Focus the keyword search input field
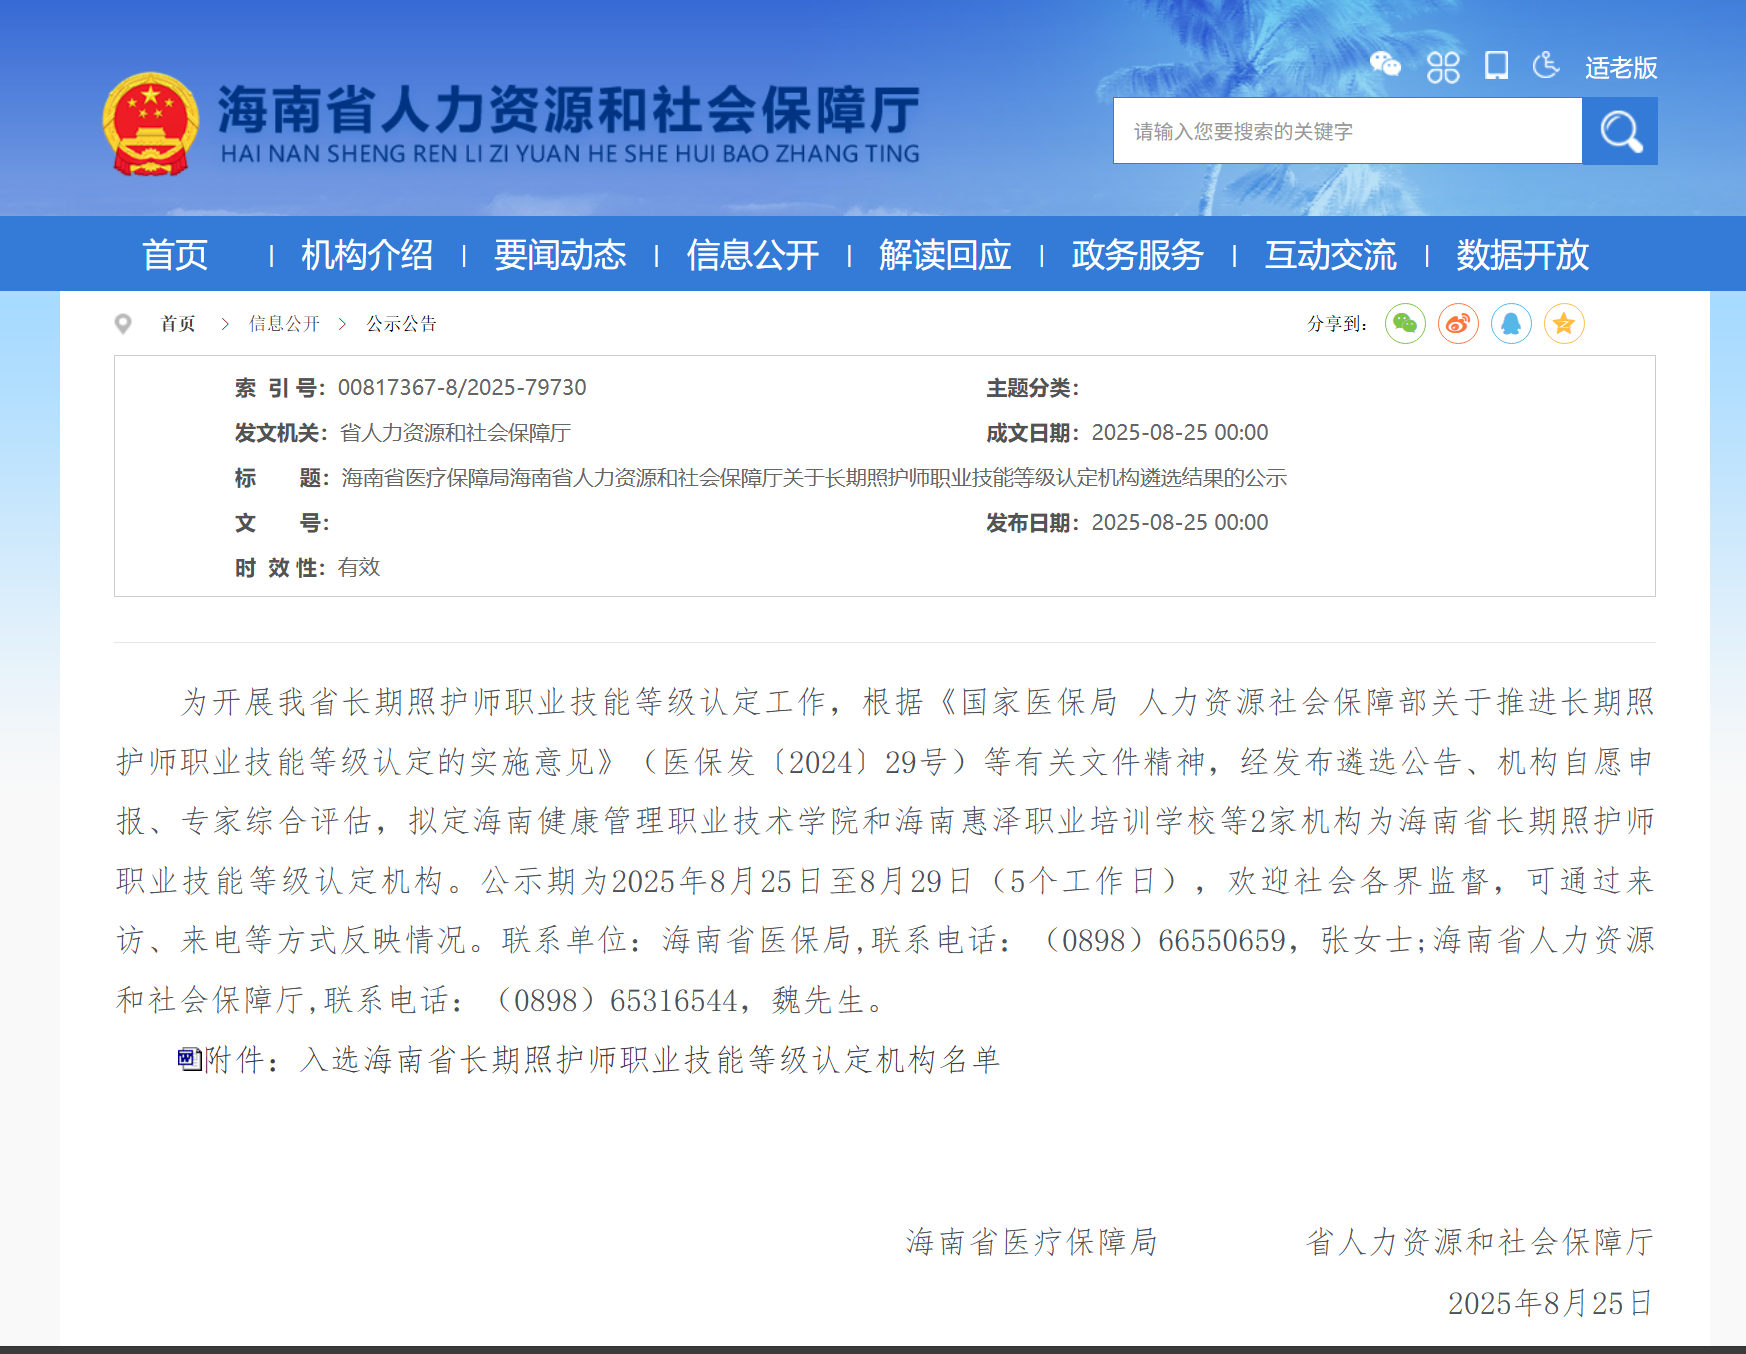This screenshot has width=1746, height=1354. coord(1347,131)
